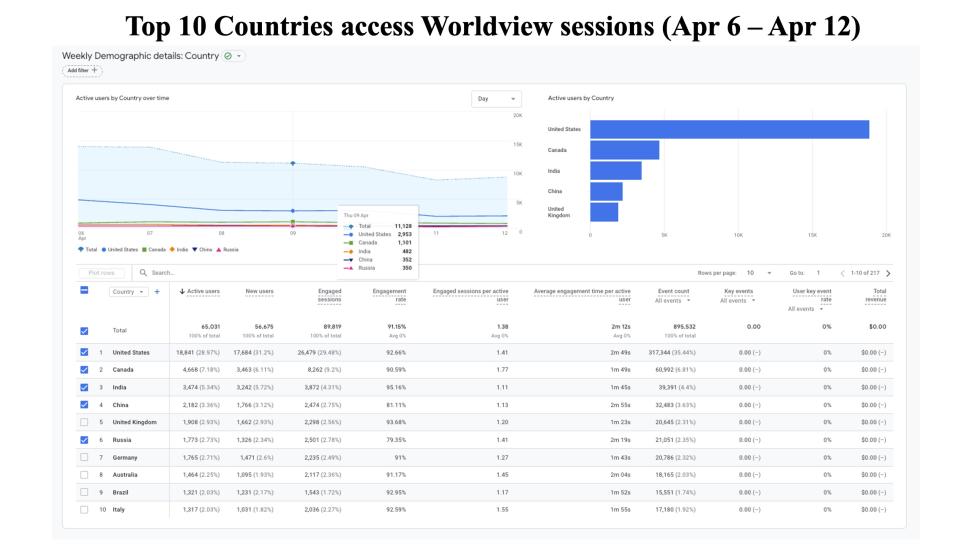Image resolution: width=972 pixels, height=547 pixels.
Task: Click the Australia country name in table
Action: coord(125,475)
